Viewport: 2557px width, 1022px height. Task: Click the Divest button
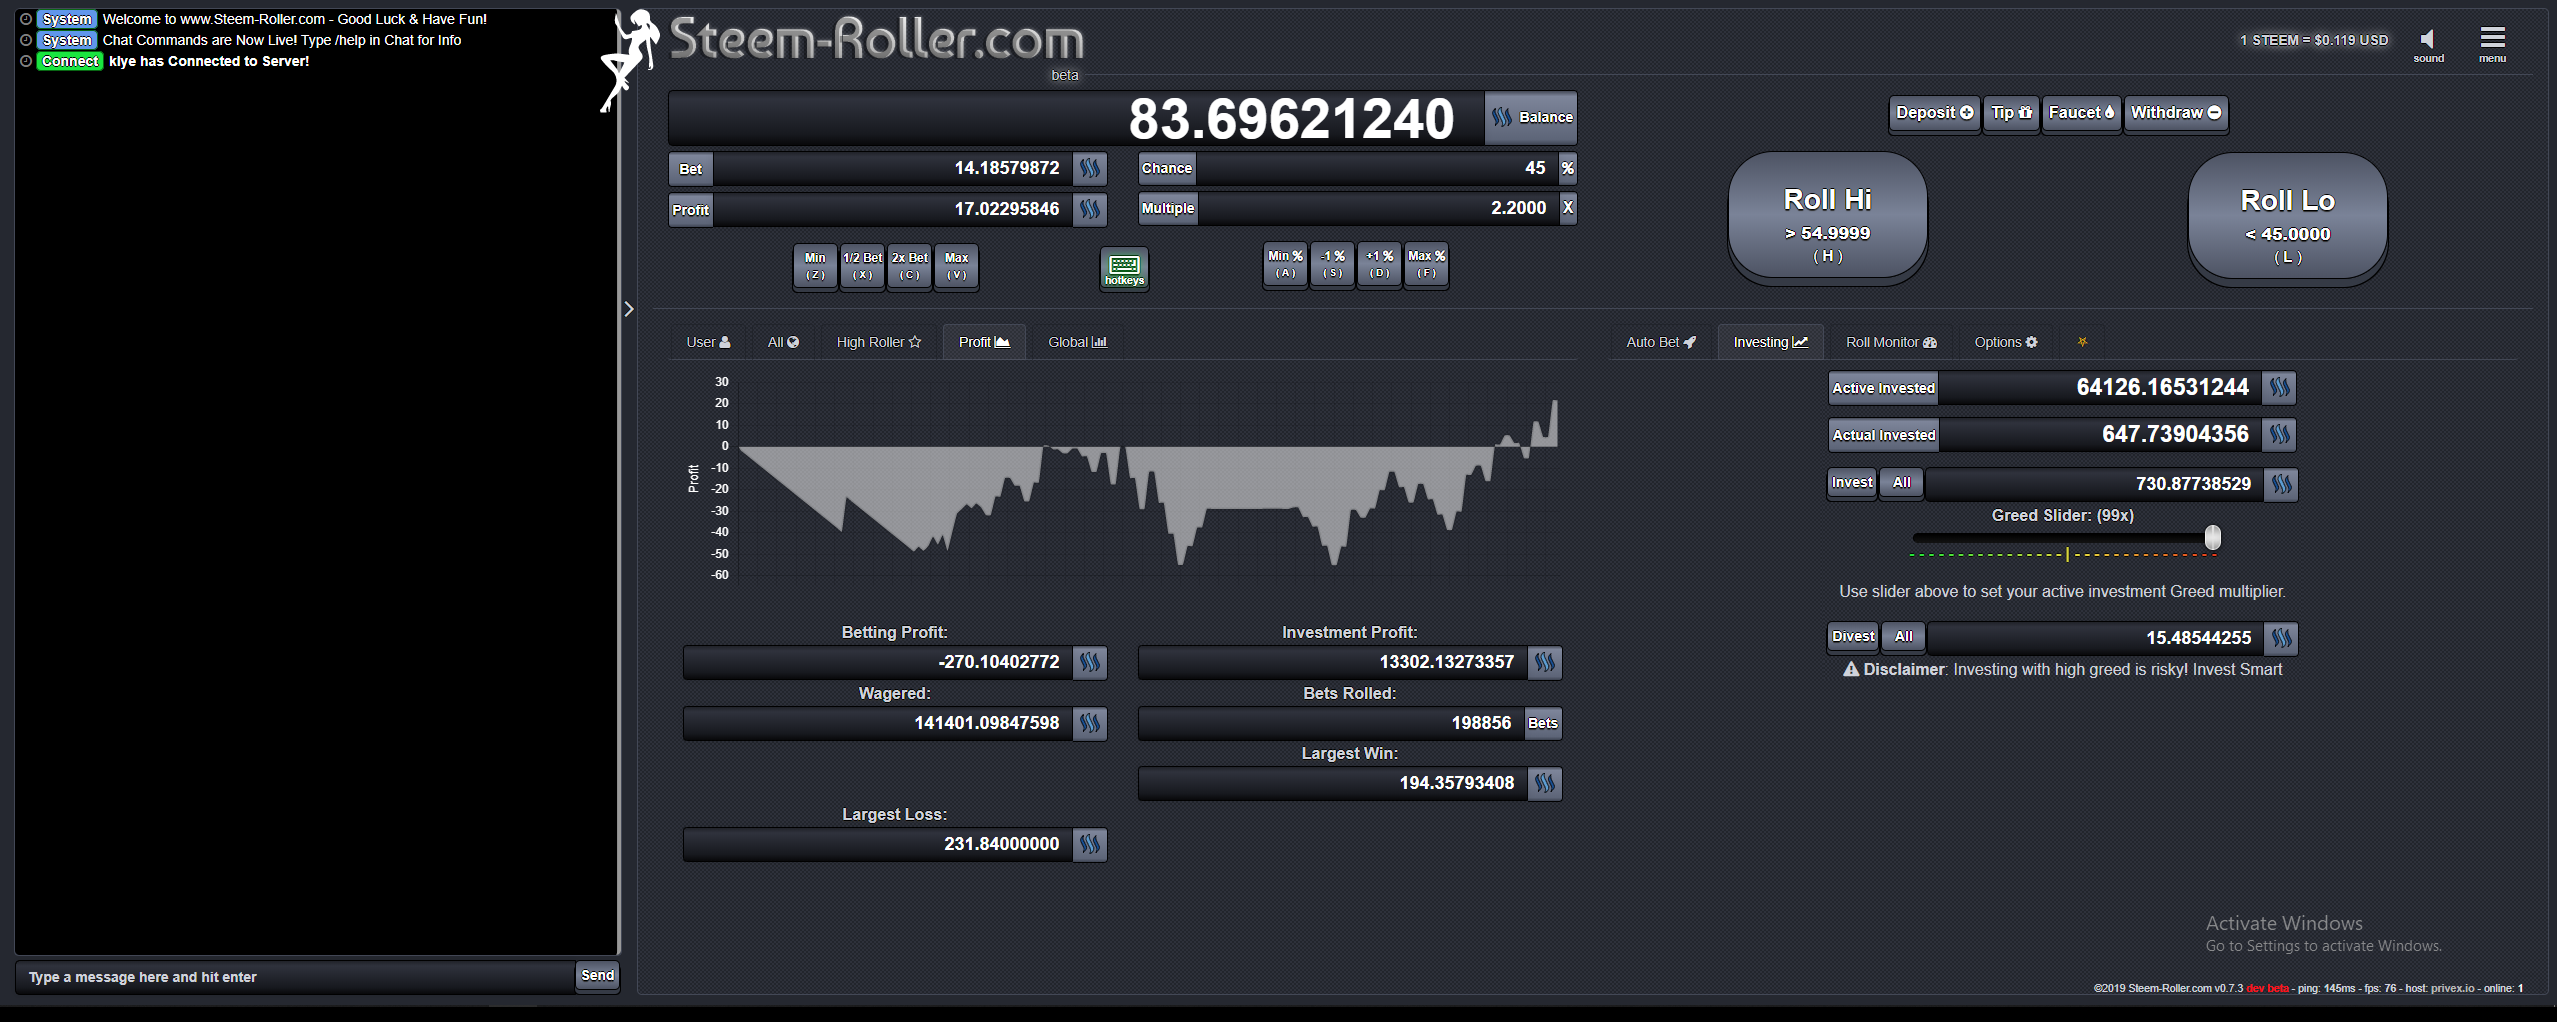click(x=1853, y=637)
